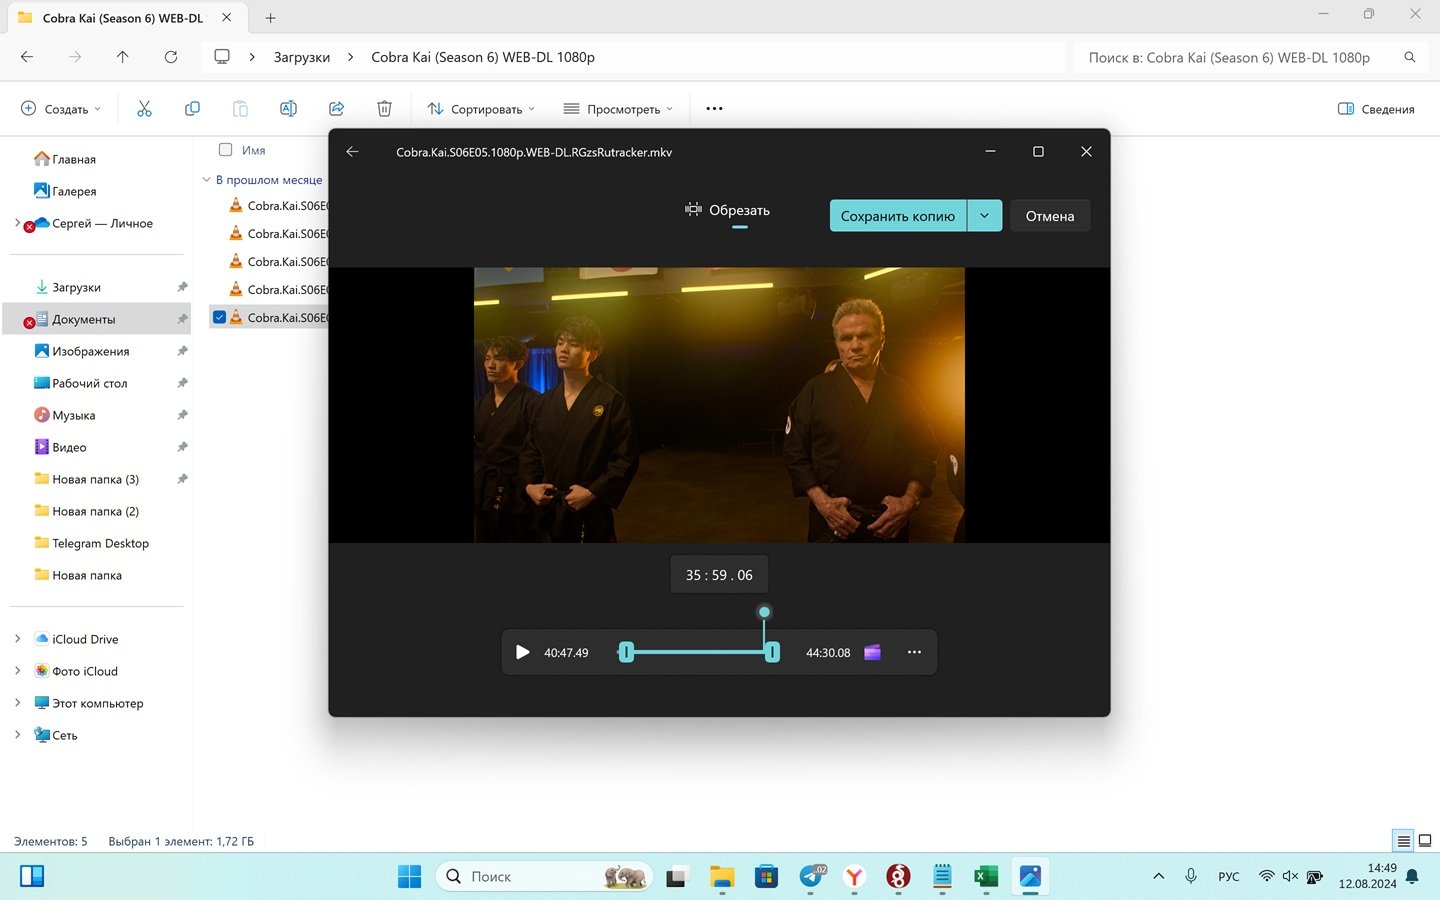Click Сохранить копию button
Viewport: 1440px width, 900px height.
[x=898, y=216]
